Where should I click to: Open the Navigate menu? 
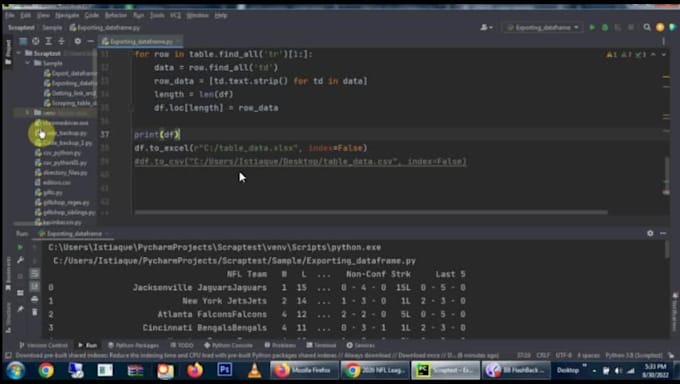click(x=67, y=15)
